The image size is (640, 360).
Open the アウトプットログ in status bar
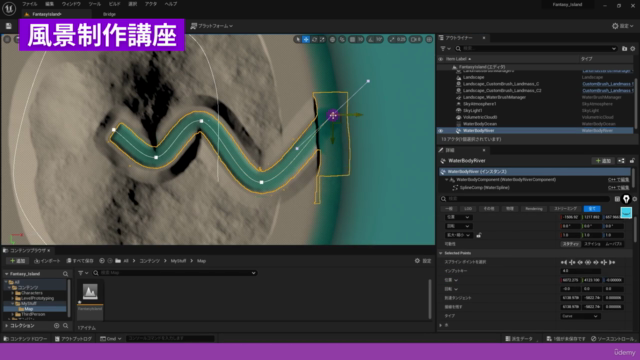click(x=74, y=339)
